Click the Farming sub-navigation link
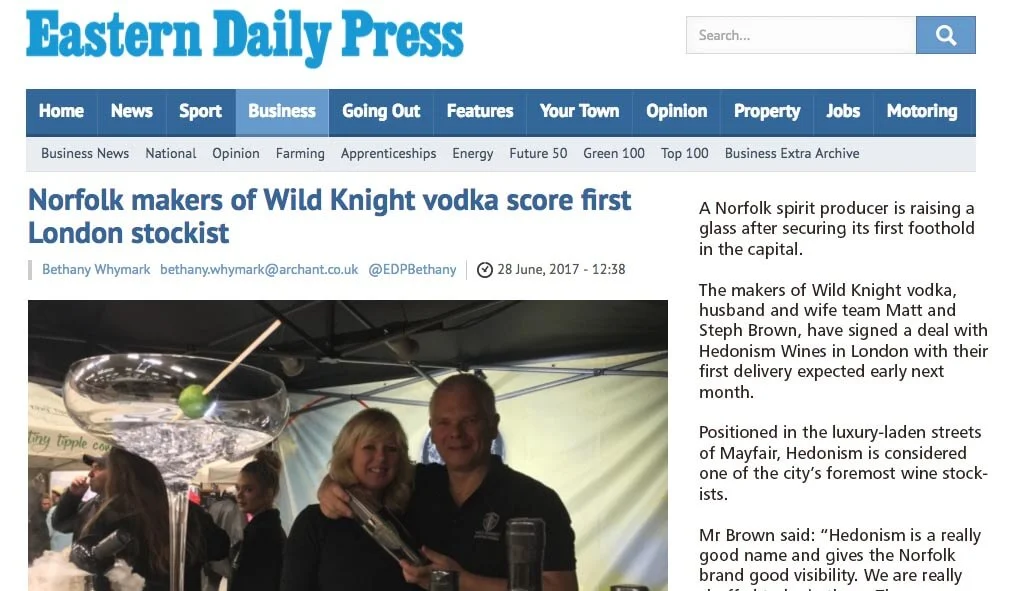 pos(300,153)
